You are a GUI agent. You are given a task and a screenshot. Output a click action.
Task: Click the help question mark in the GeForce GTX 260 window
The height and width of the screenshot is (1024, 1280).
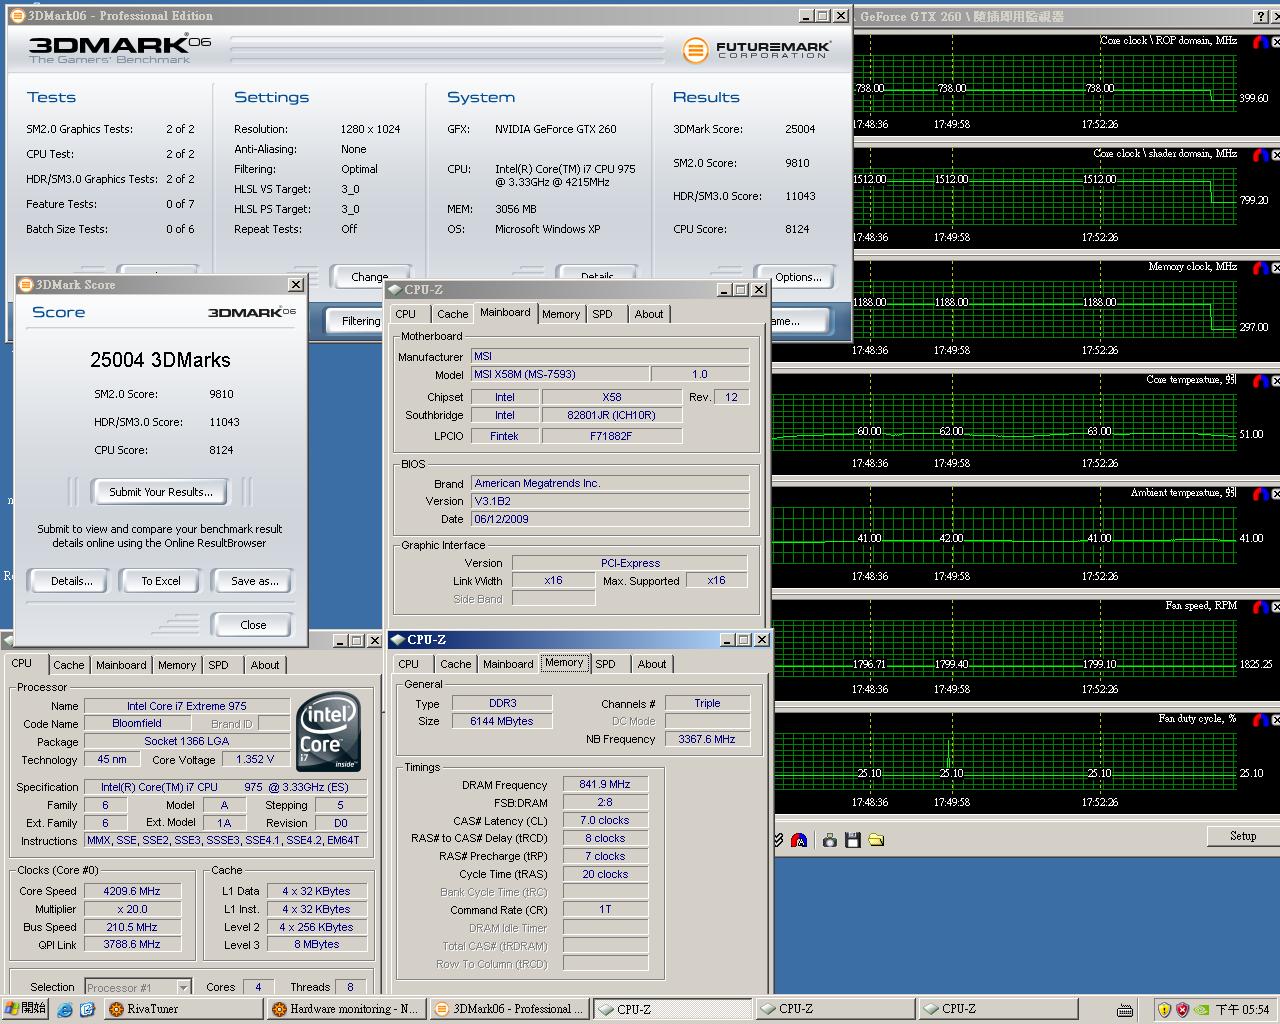pyautogui.click(x=1260, y=16)
